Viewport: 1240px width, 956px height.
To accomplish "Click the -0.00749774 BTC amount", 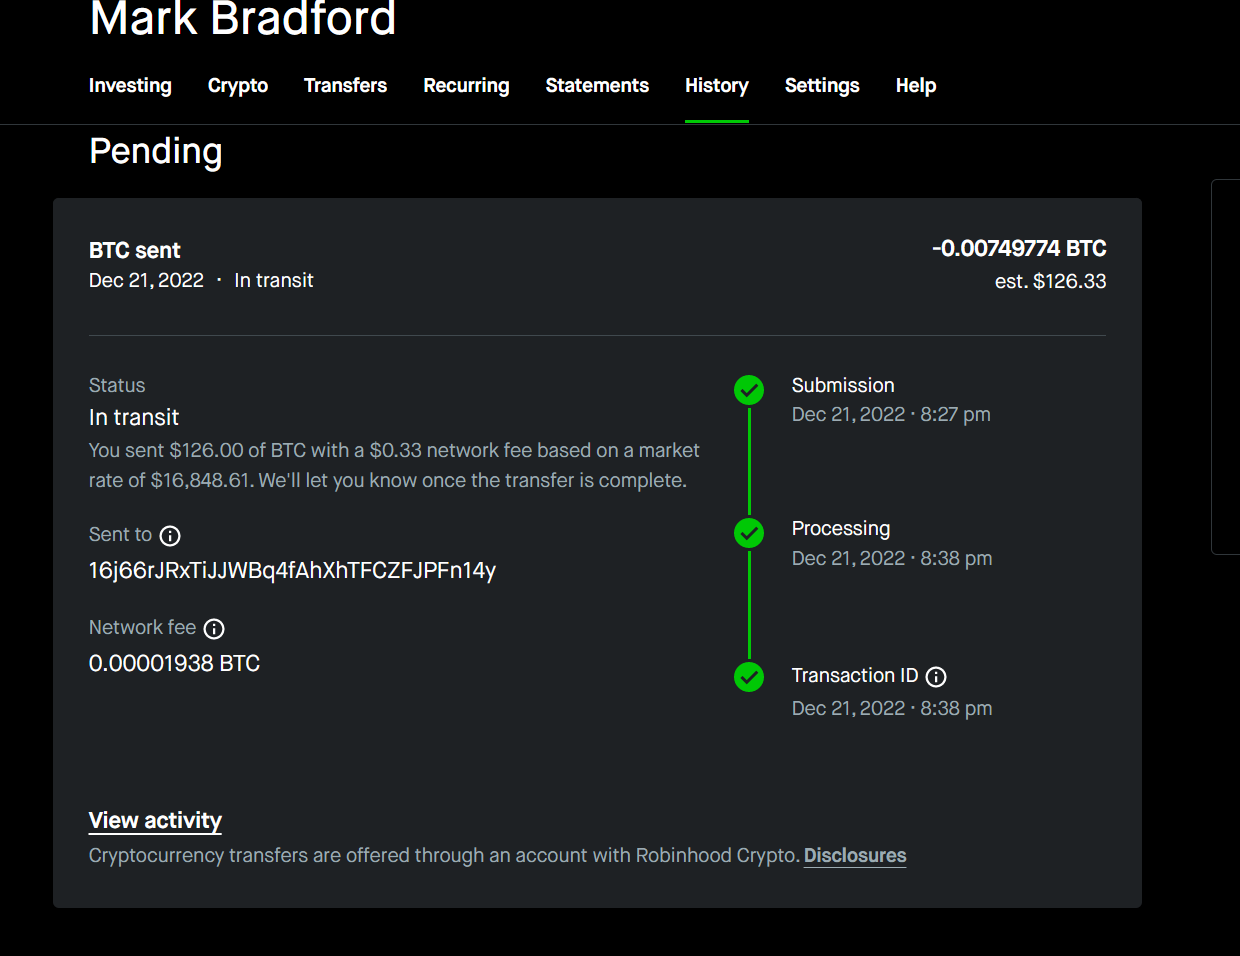I will click(1018, 249).
